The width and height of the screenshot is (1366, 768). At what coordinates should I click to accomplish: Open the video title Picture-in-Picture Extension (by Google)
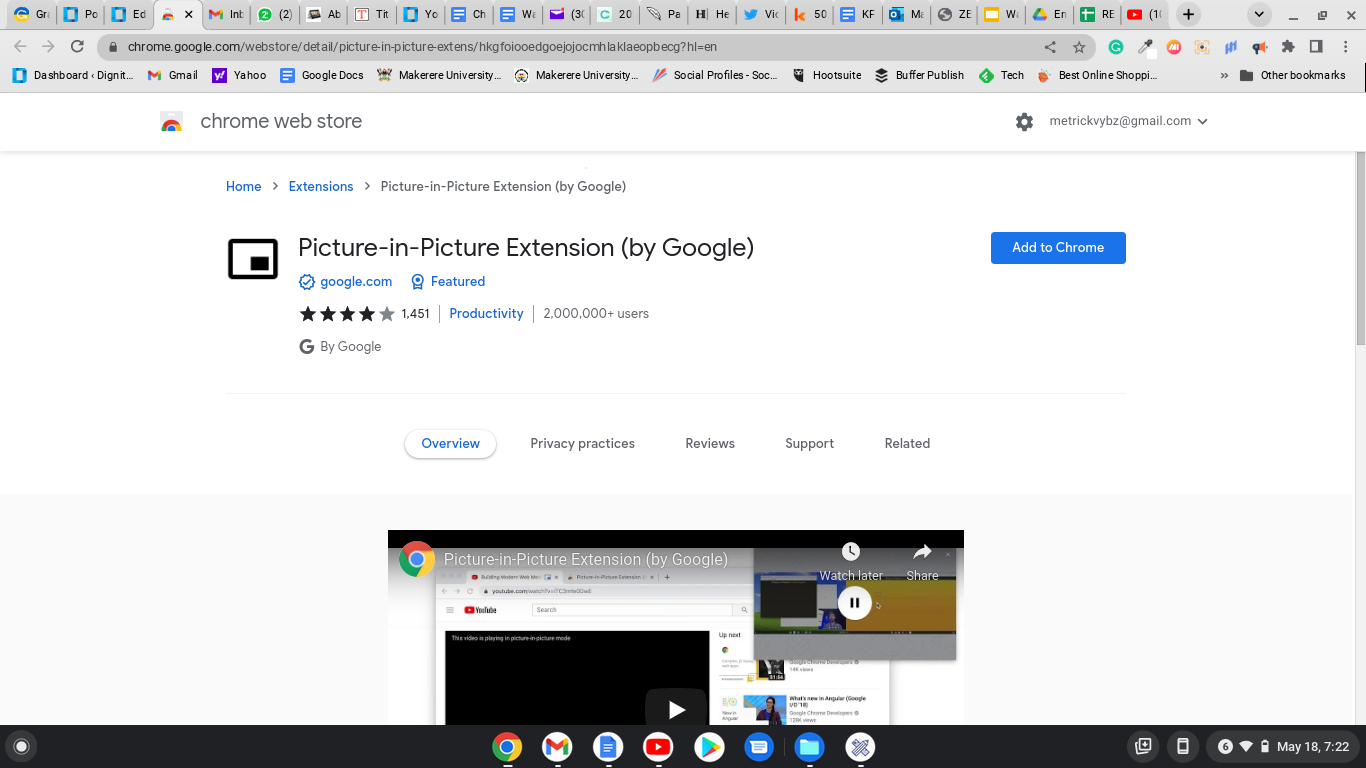tap(585, 560)
